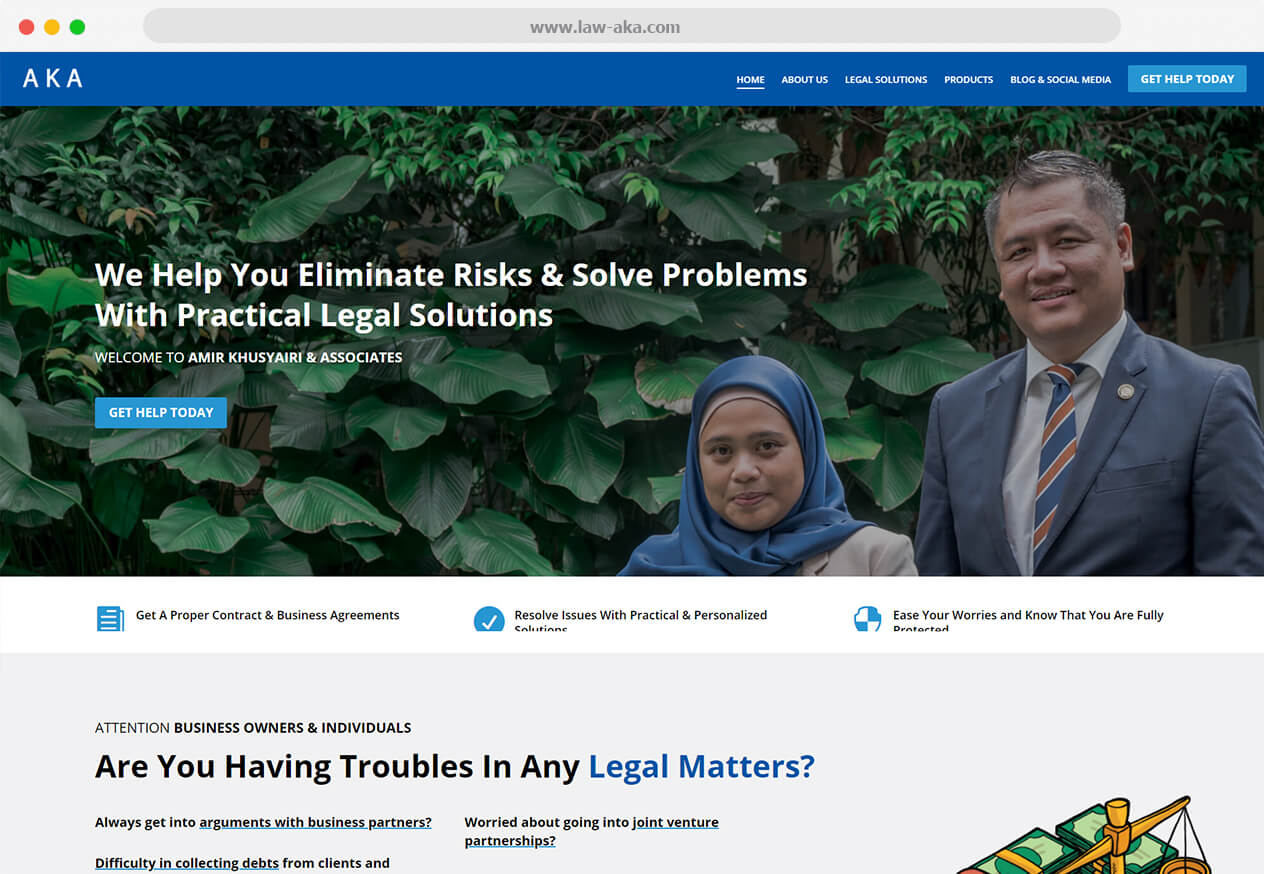Follow the arguments with business partners link
Image resolution: width=1264 pixels, height=874 pixels.
[315, 822]
